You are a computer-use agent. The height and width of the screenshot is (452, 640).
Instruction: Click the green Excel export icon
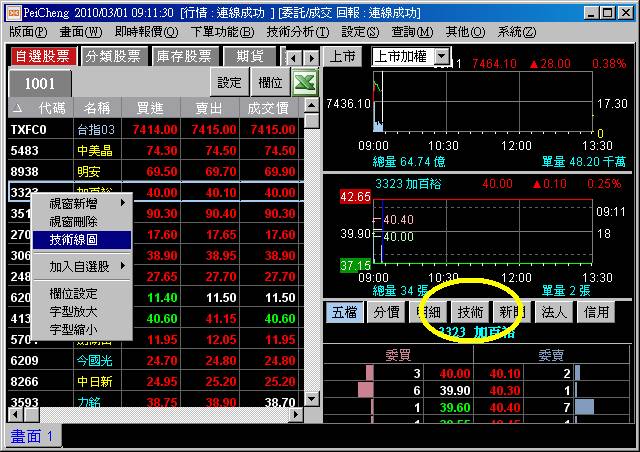click(304, 82)
